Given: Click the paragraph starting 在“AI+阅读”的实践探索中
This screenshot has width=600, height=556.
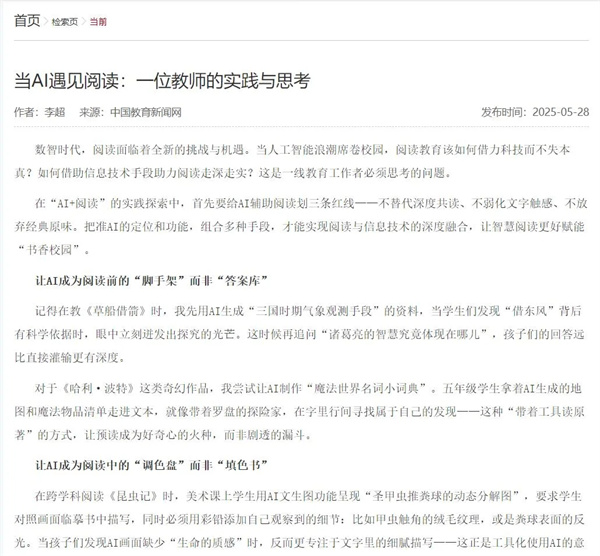Looking at the screenshot, I should point(301,226).
